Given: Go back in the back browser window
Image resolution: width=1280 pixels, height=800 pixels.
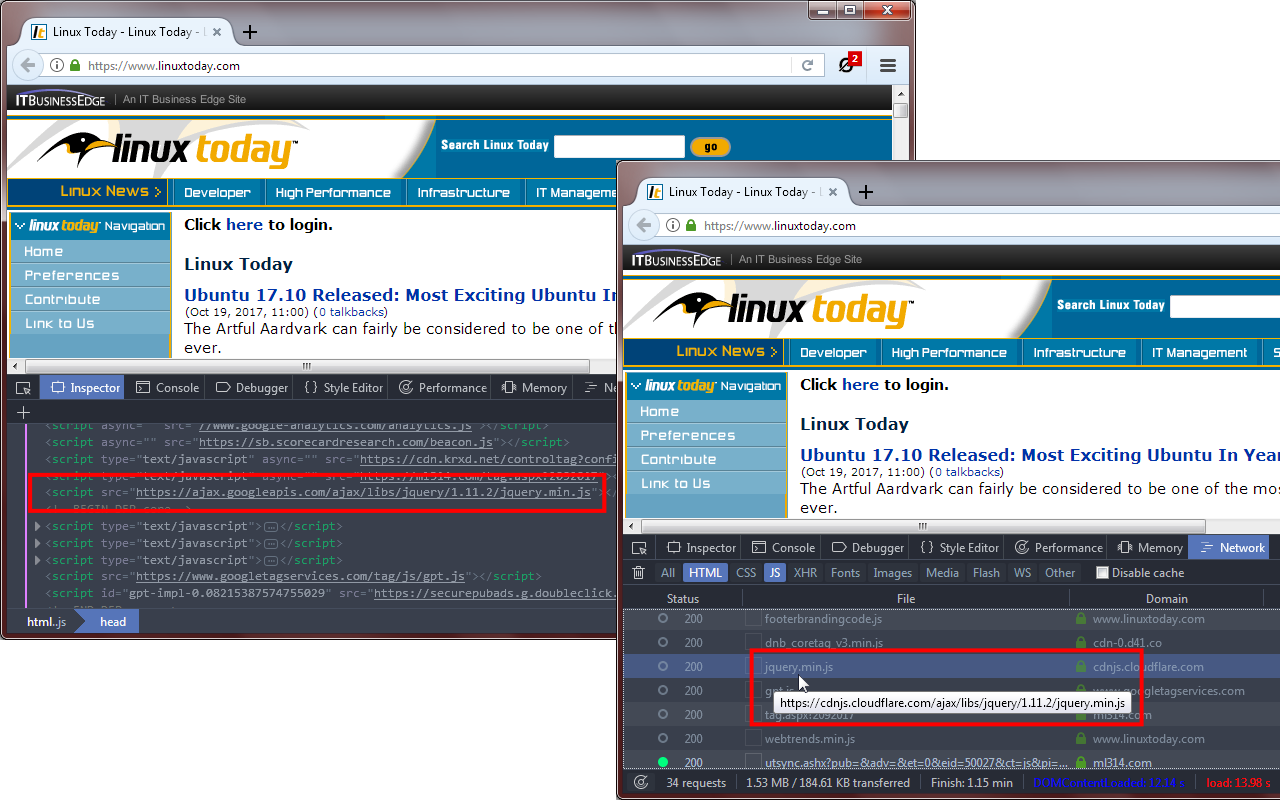Looking at the screenshot, I should coord(29,65).
